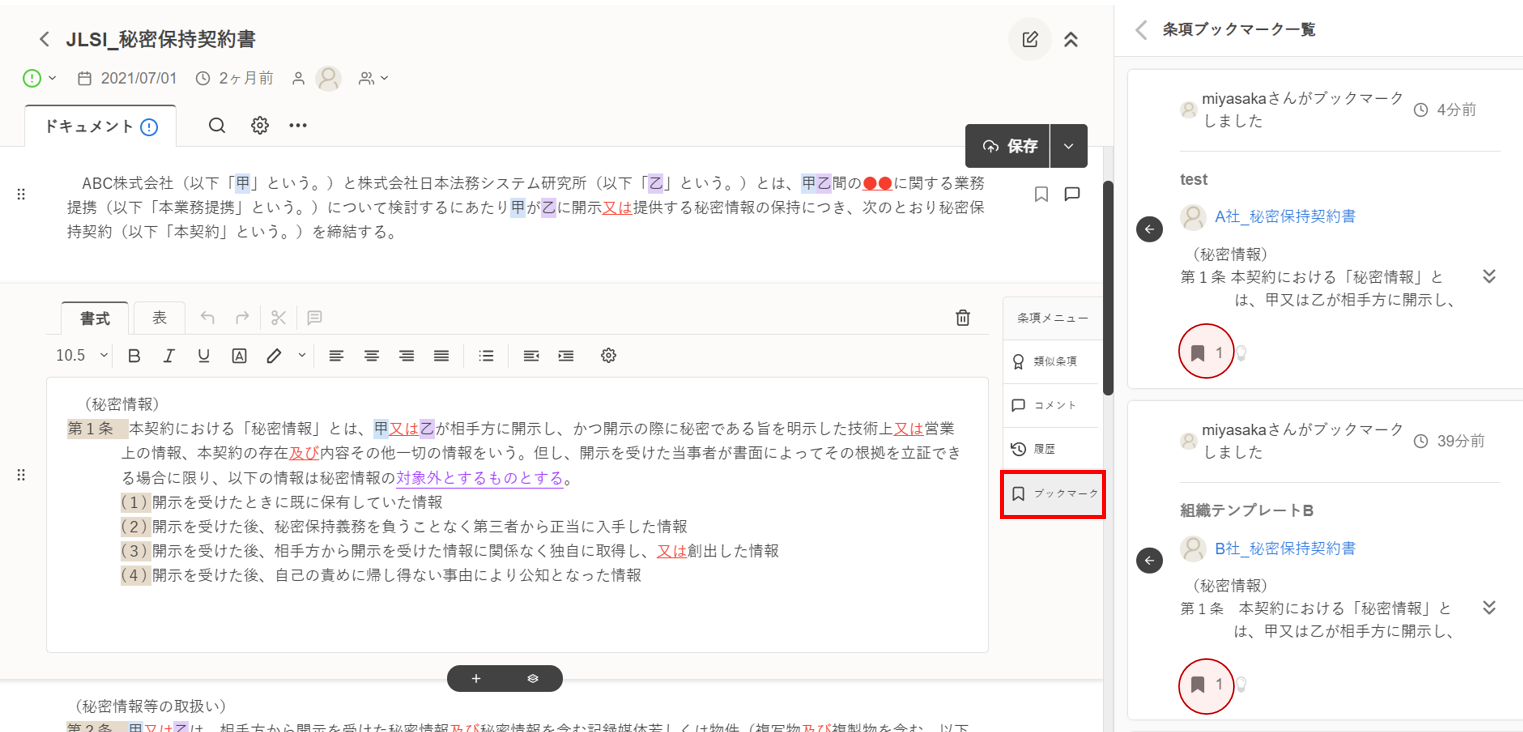This screenshot has width=1523, height=732.
Task: Select the ドキュメント tab
Action: coord(100,127)
